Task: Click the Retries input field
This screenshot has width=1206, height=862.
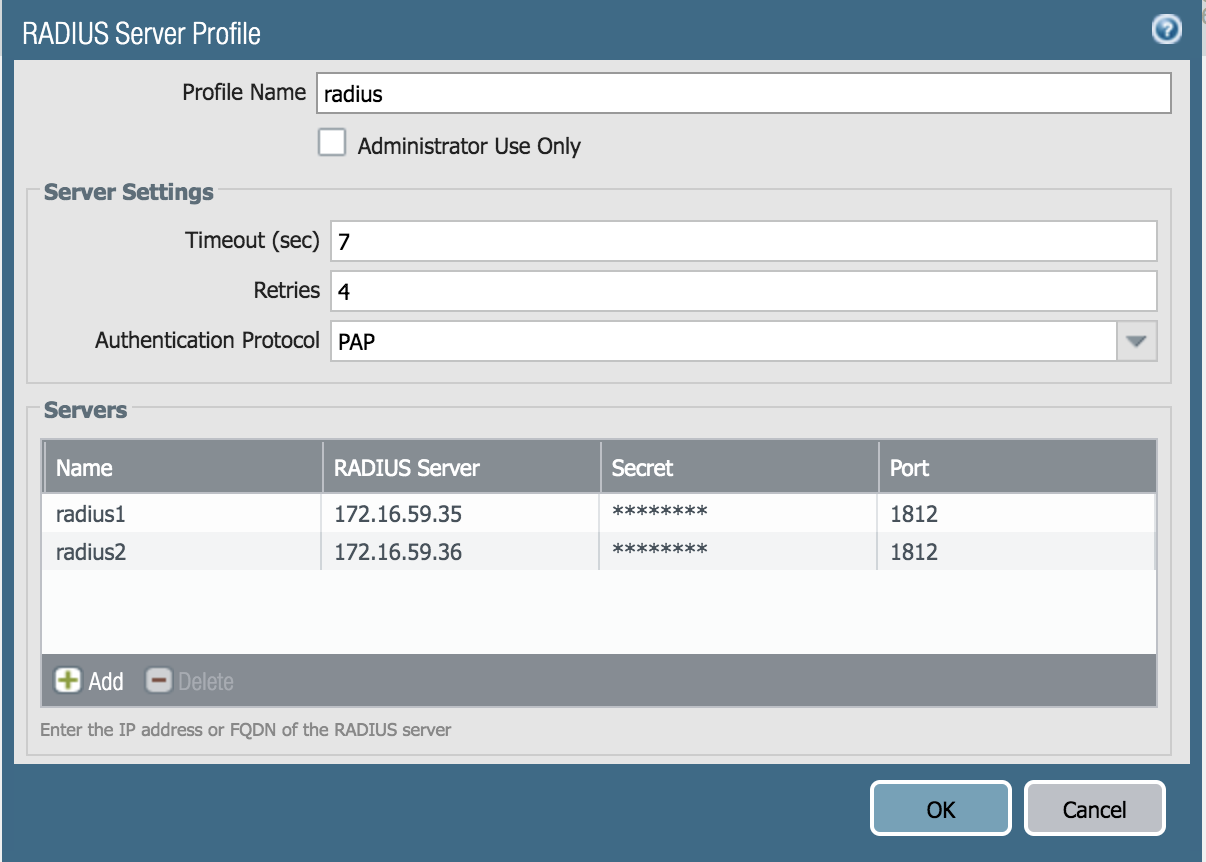Action: [x=742, y=291]
